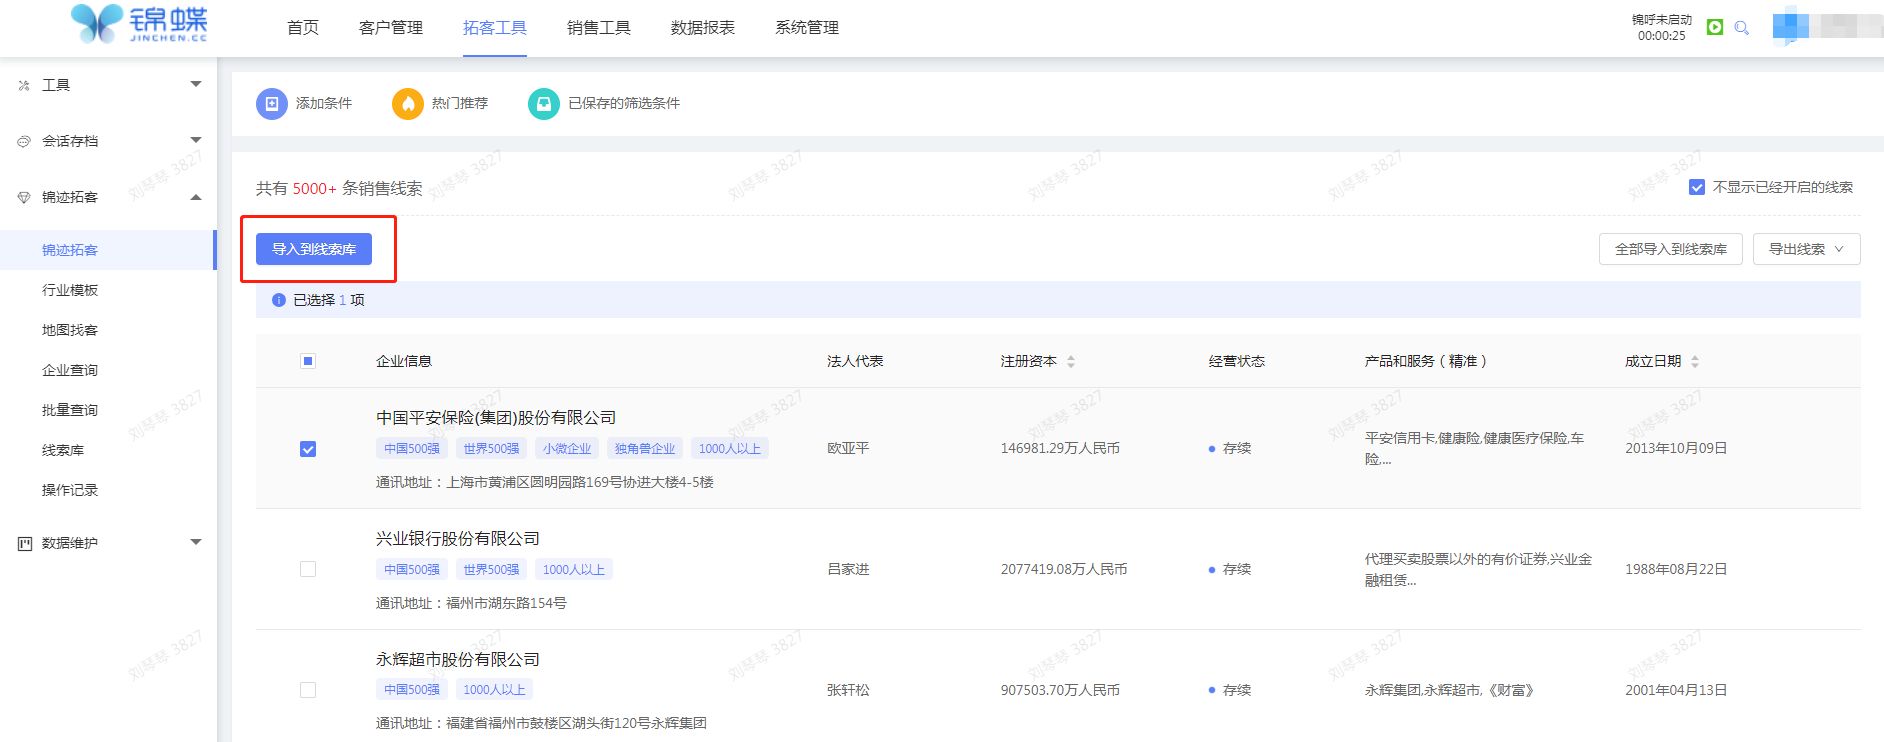Image resolution: width=1884 pixels, height=742 pixels.
Task: Select 企业查询 in sidebar
Action: click(70, 370)
